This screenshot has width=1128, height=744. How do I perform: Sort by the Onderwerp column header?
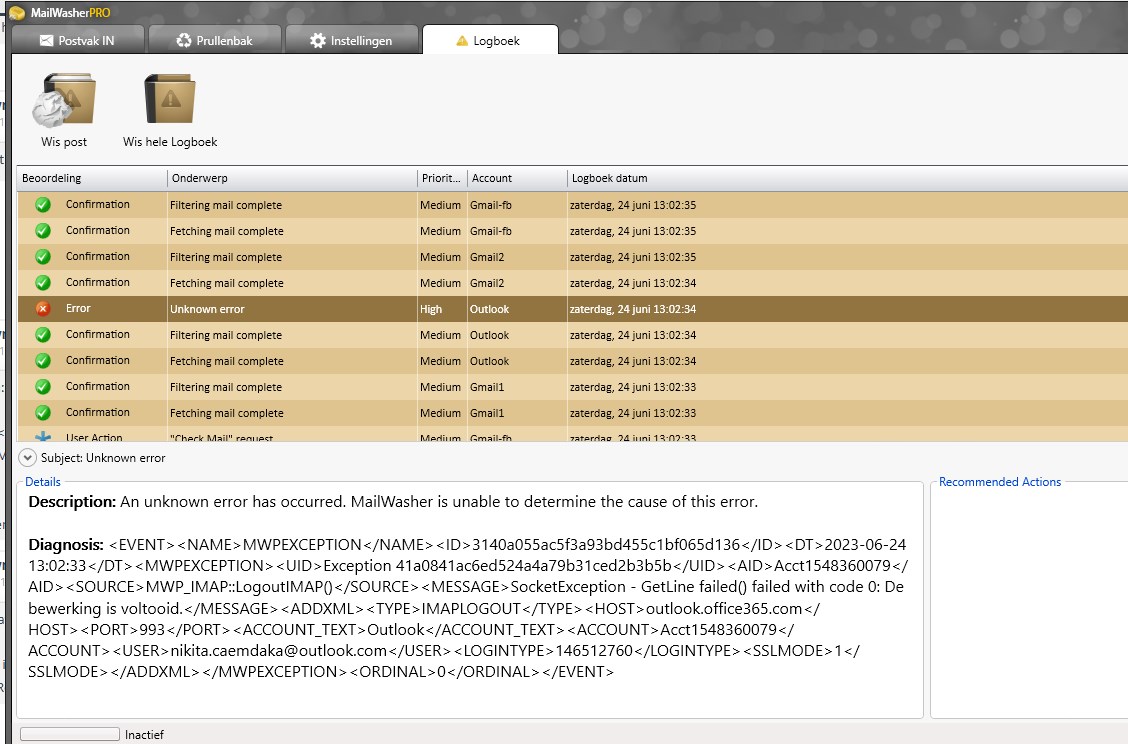pyautogui.click(x=292, y=178)
